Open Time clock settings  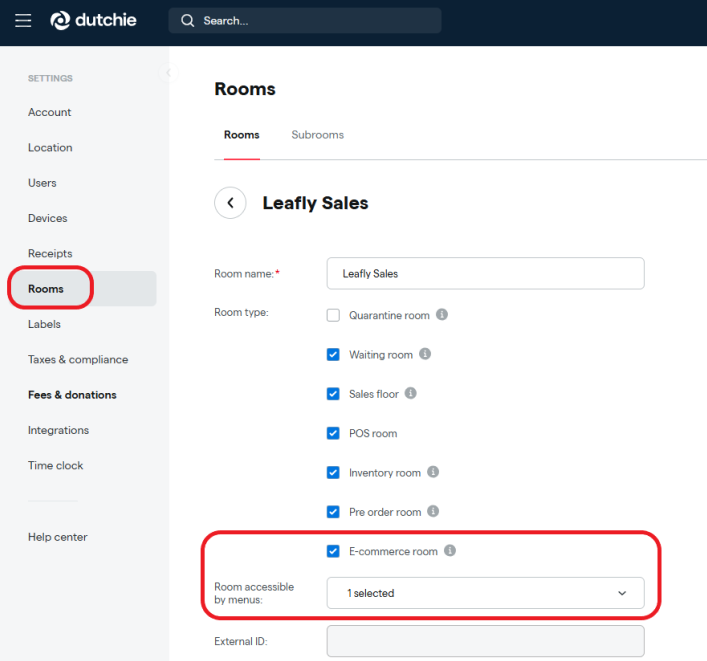click(x=55, y=465)
